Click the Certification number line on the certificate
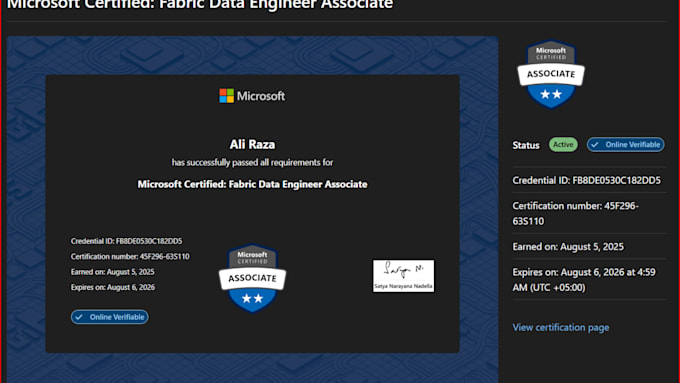The width and height of the screenshot is (680, 383). pyautogui.click(x=130, y=256)
